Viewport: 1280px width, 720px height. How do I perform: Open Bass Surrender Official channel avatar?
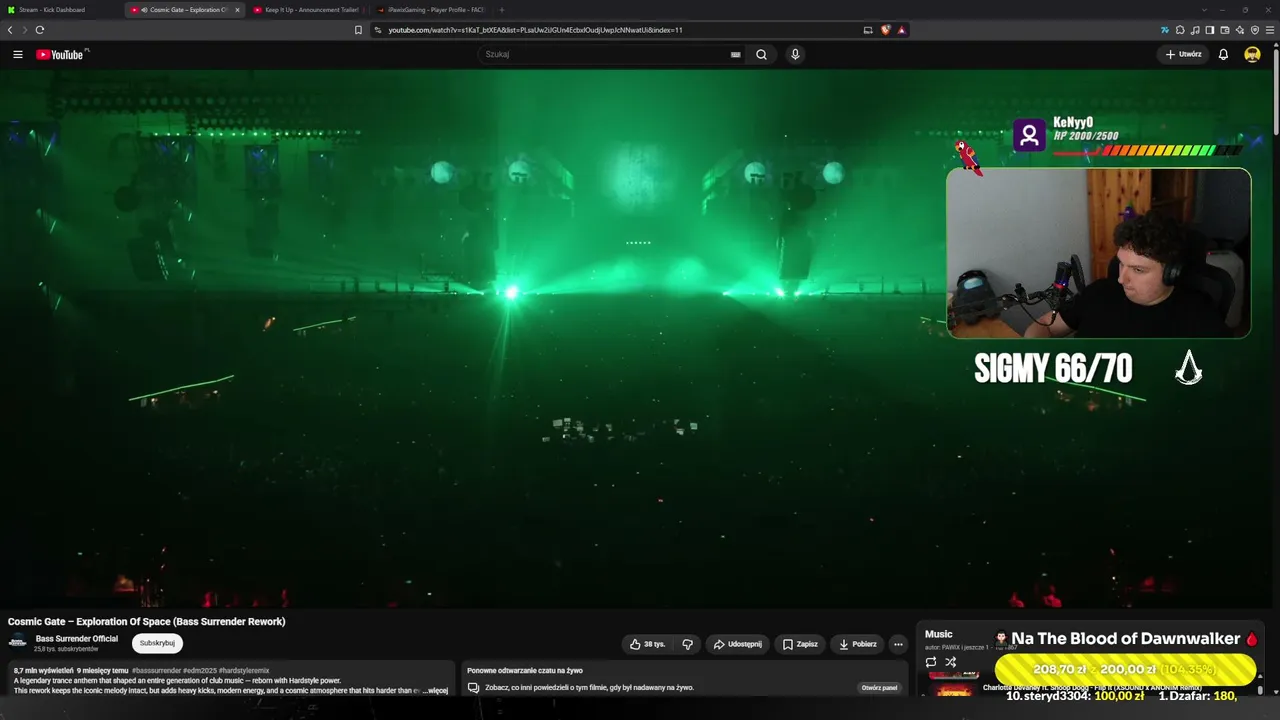coord(18,643)
